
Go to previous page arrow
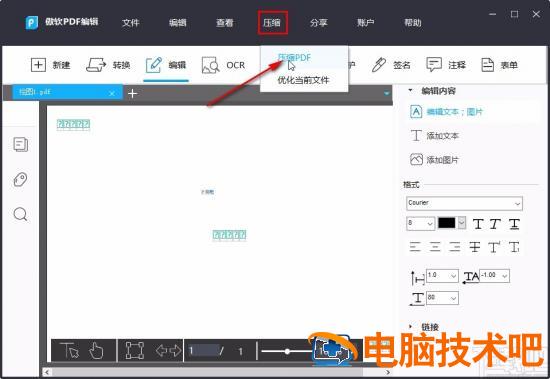click(x=161, y=350)
